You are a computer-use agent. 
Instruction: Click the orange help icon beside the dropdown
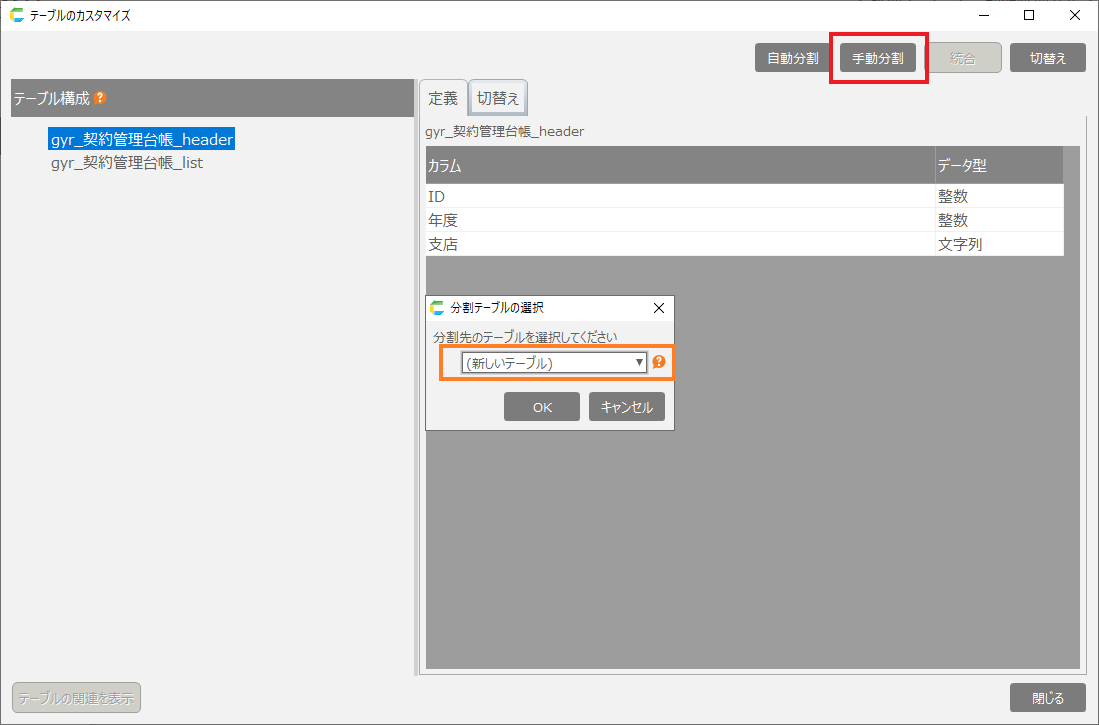tap(659, 362)
